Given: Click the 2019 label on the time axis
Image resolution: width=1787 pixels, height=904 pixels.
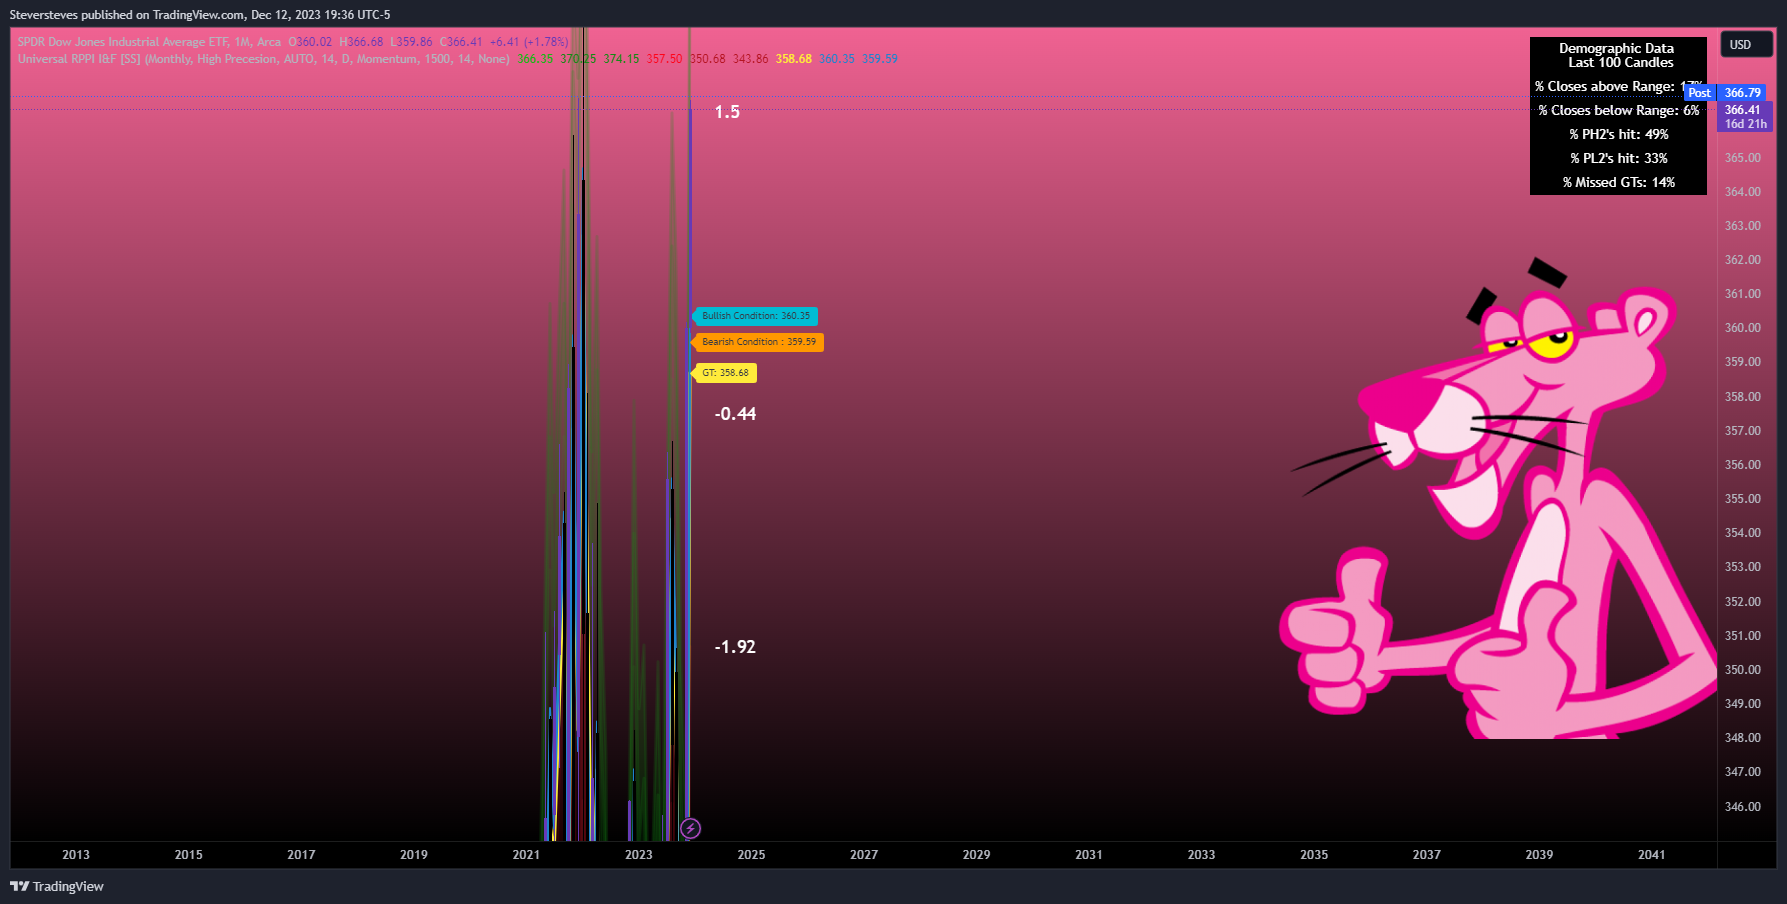Looking at the screenshot, I should [414, 855].
